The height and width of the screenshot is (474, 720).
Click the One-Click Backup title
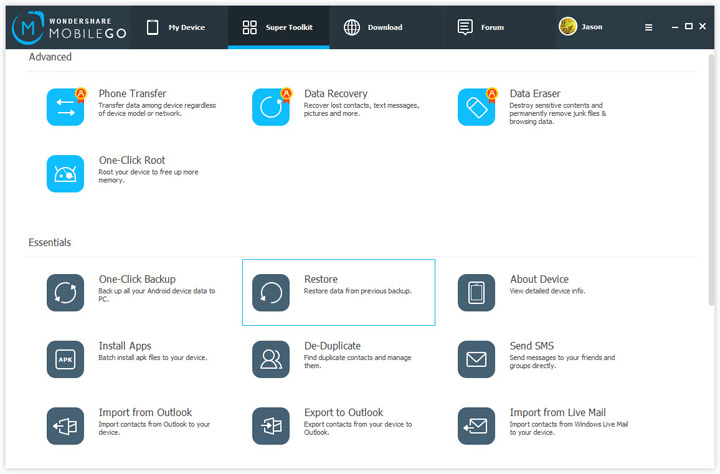pyautogui.click(x=137, y=279)
